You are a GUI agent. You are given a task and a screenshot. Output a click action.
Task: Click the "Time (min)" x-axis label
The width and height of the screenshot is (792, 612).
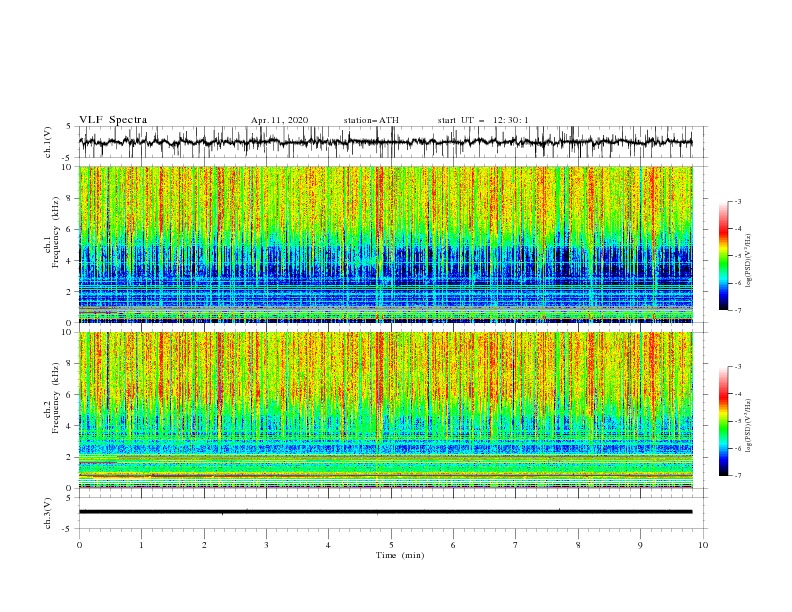400,555
